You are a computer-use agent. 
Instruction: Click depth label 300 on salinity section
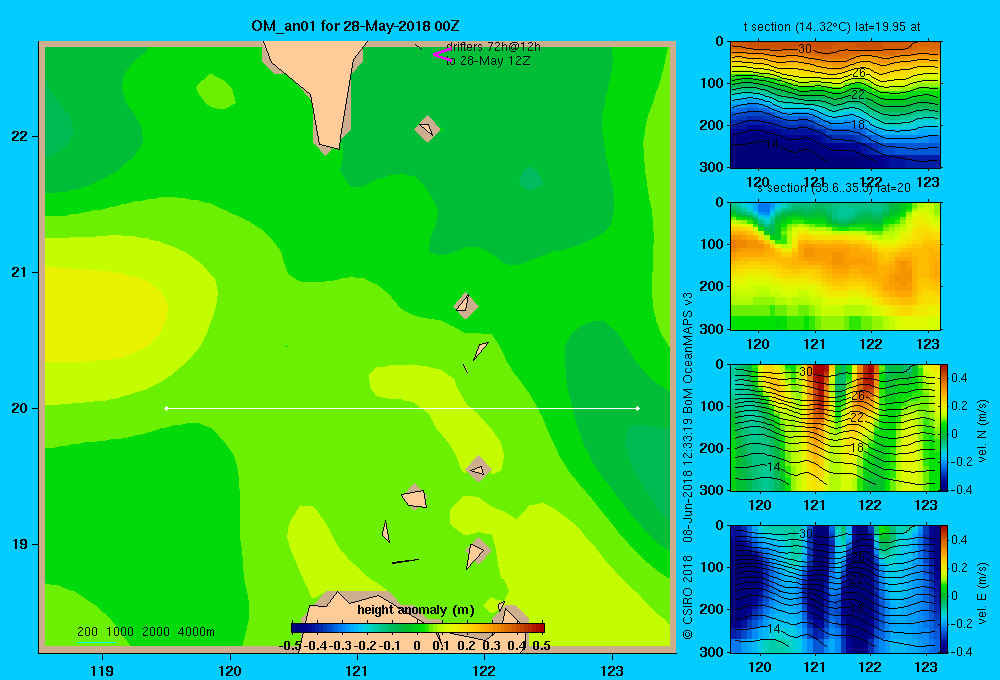point(712,329)
